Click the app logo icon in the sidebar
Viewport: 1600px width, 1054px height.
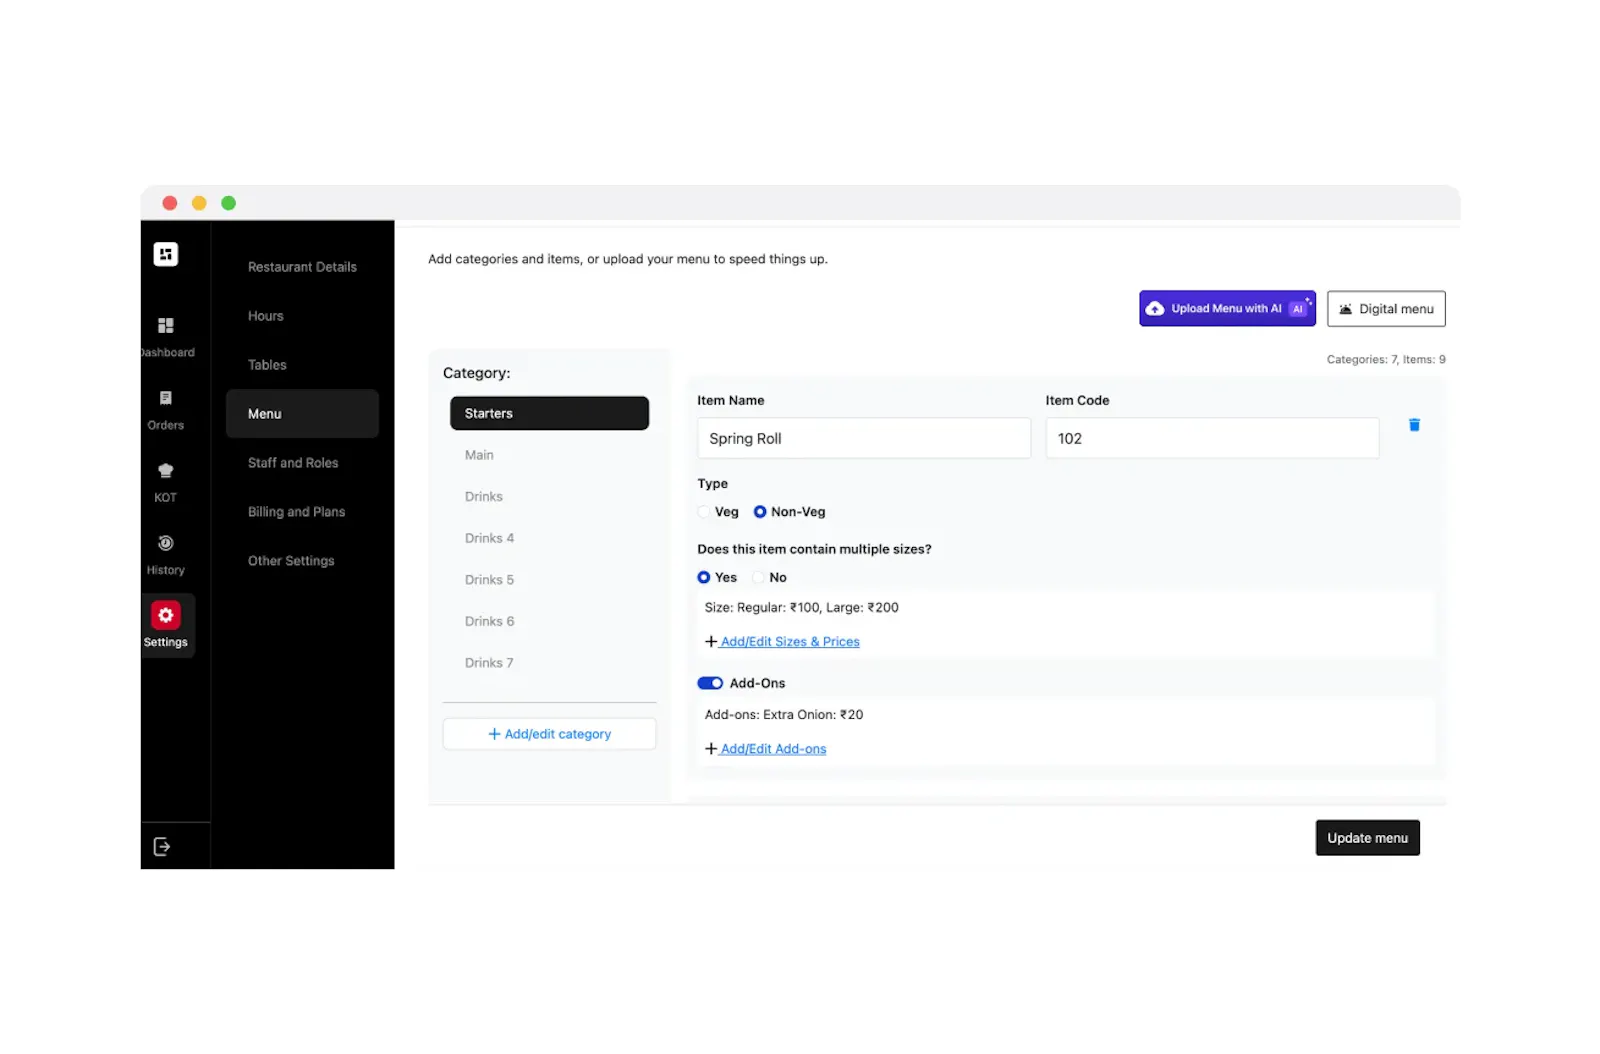click(166, 254)
